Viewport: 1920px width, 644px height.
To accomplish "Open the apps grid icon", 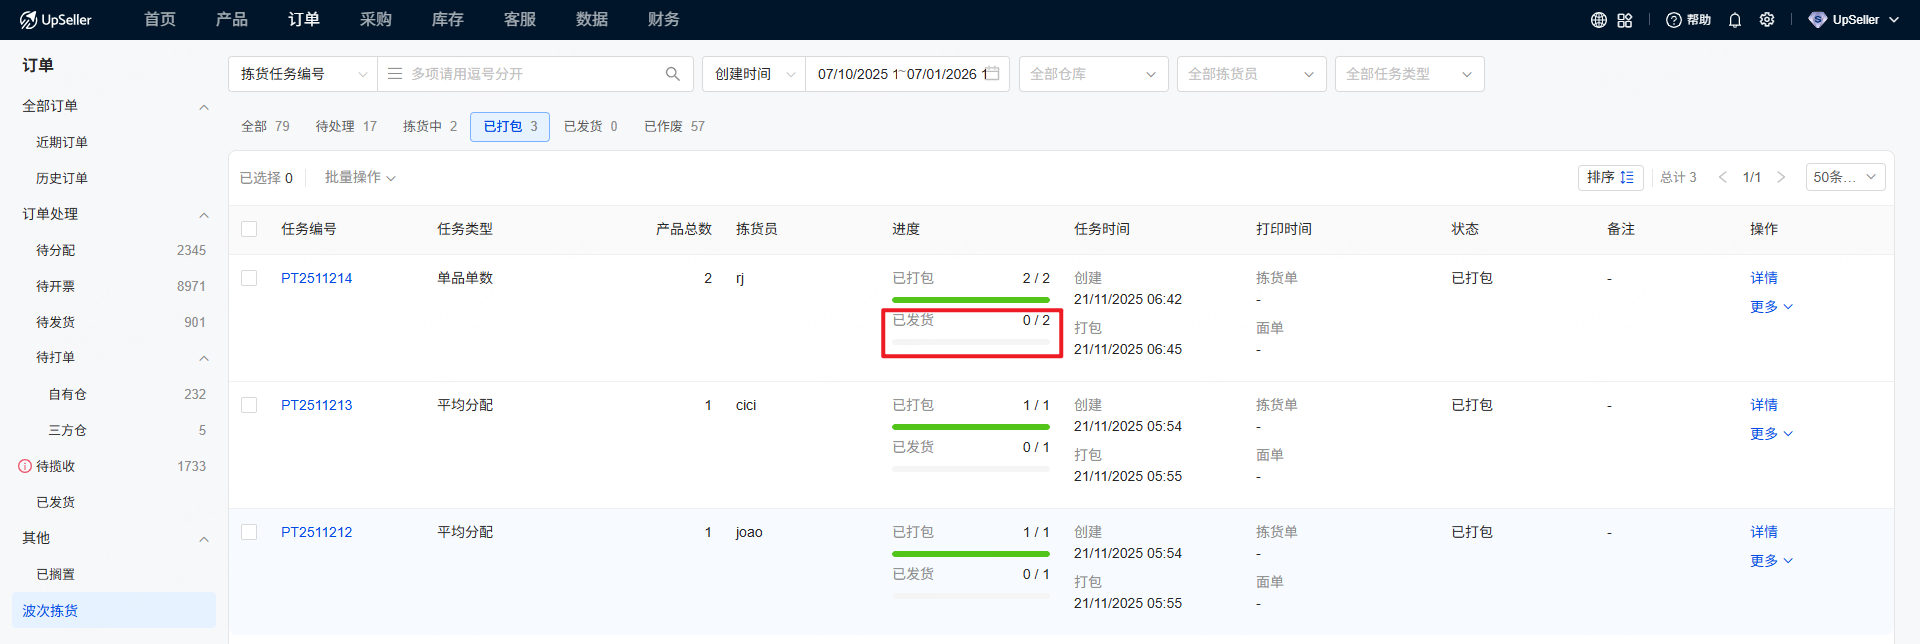I will click(1625, 20).
